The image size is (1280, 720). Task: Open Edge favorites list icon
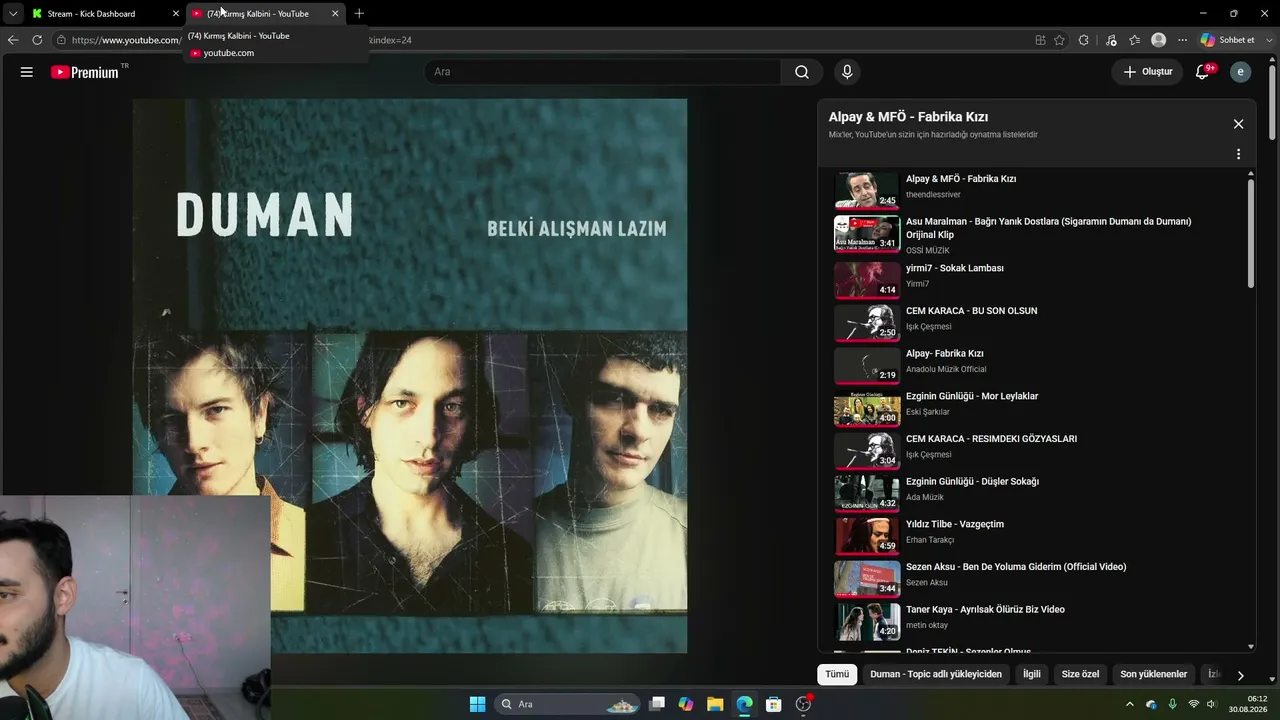tap(1135, 40)
